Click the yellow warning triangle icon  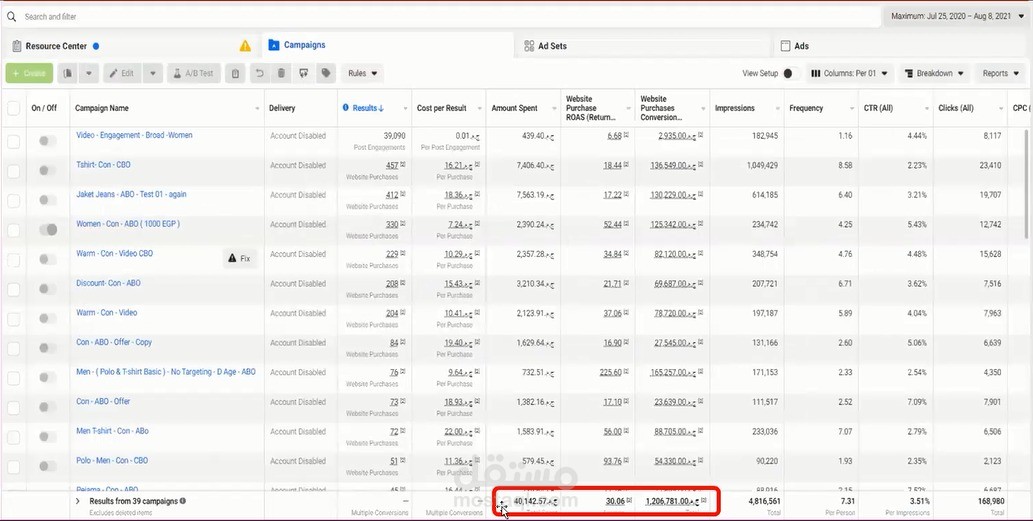[x=245, y=46]
